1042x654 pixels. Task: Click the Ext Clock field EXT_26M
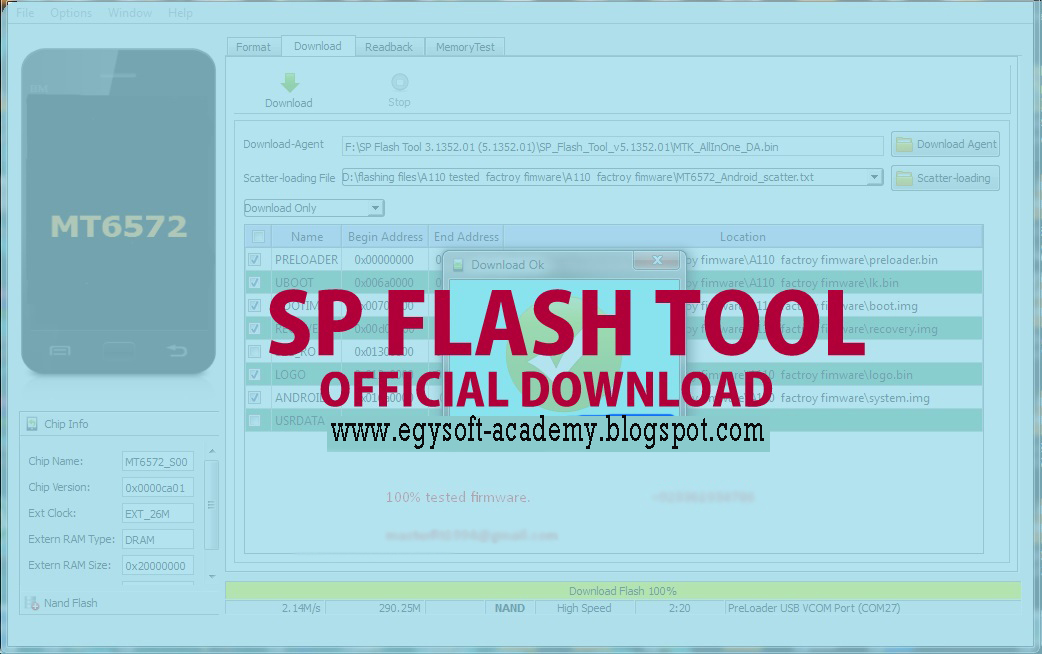157,513
